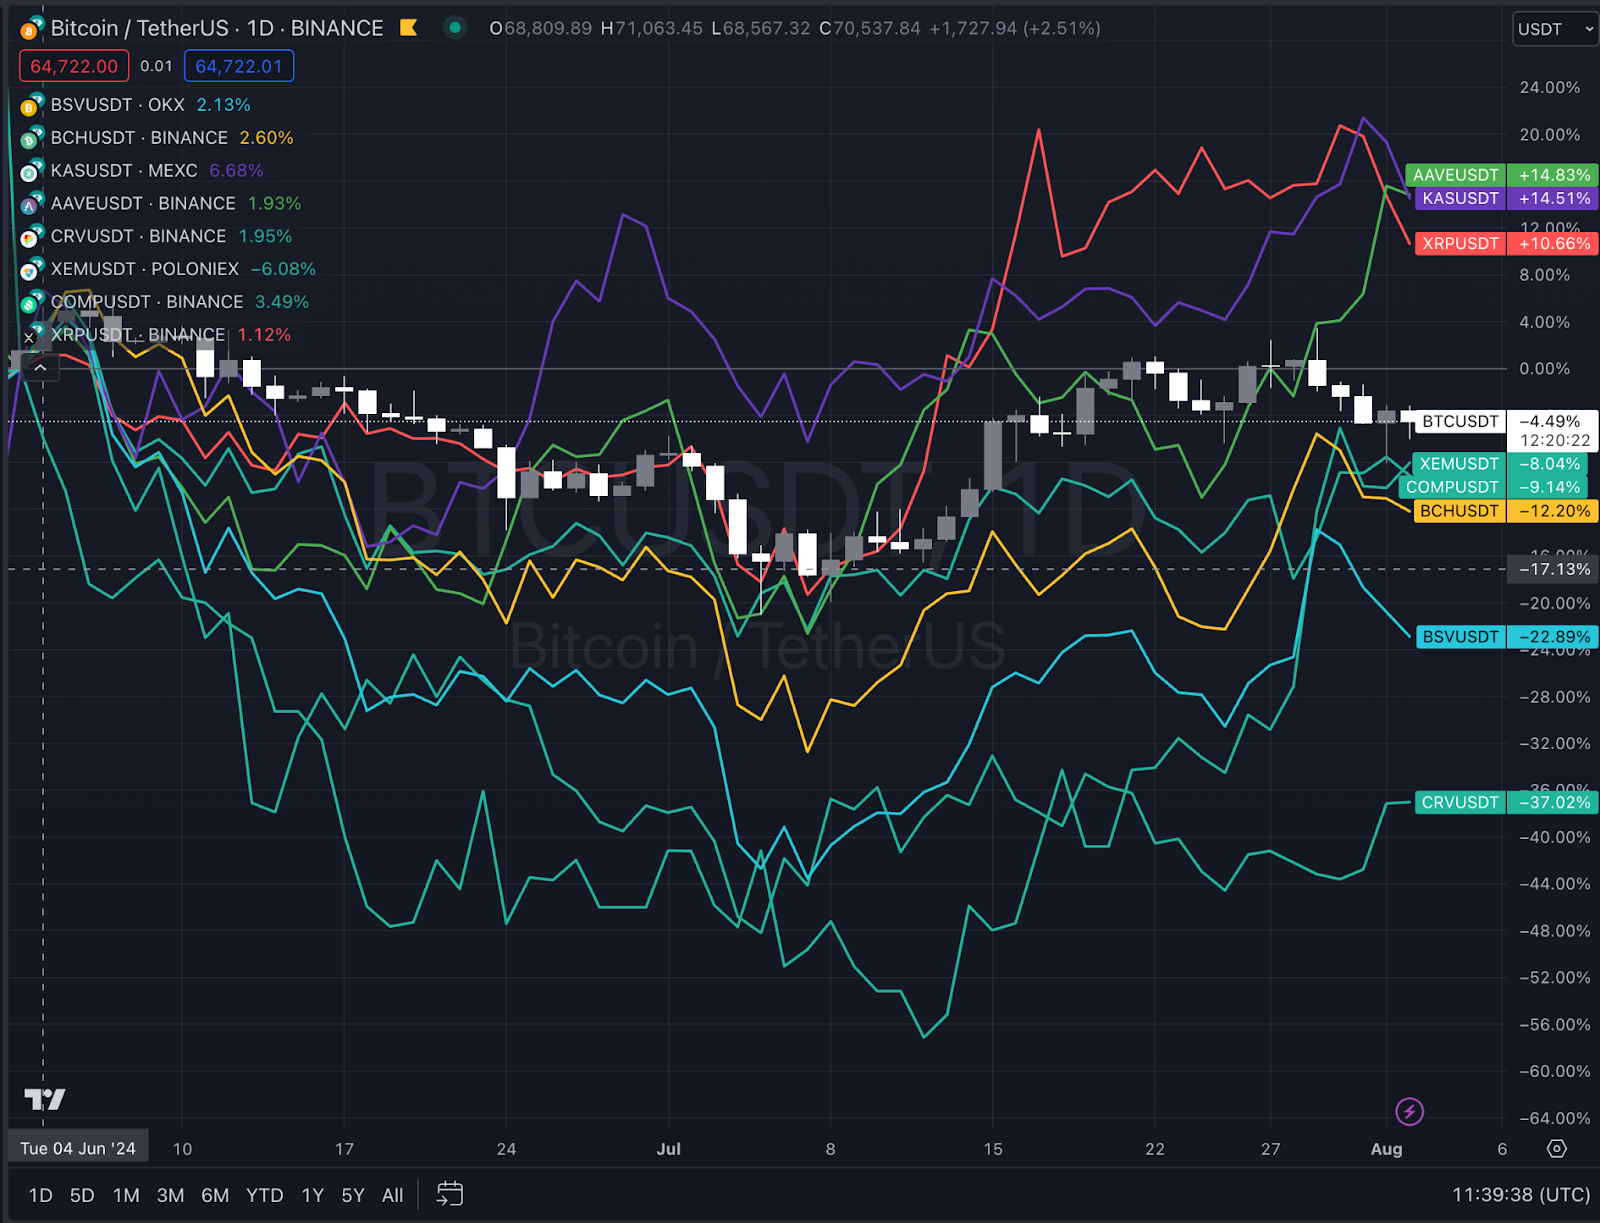The width and height of the screenshot is (1600, 1223).
Task: Open the USDT currency dropdown
Action: tap(1556, 29)
